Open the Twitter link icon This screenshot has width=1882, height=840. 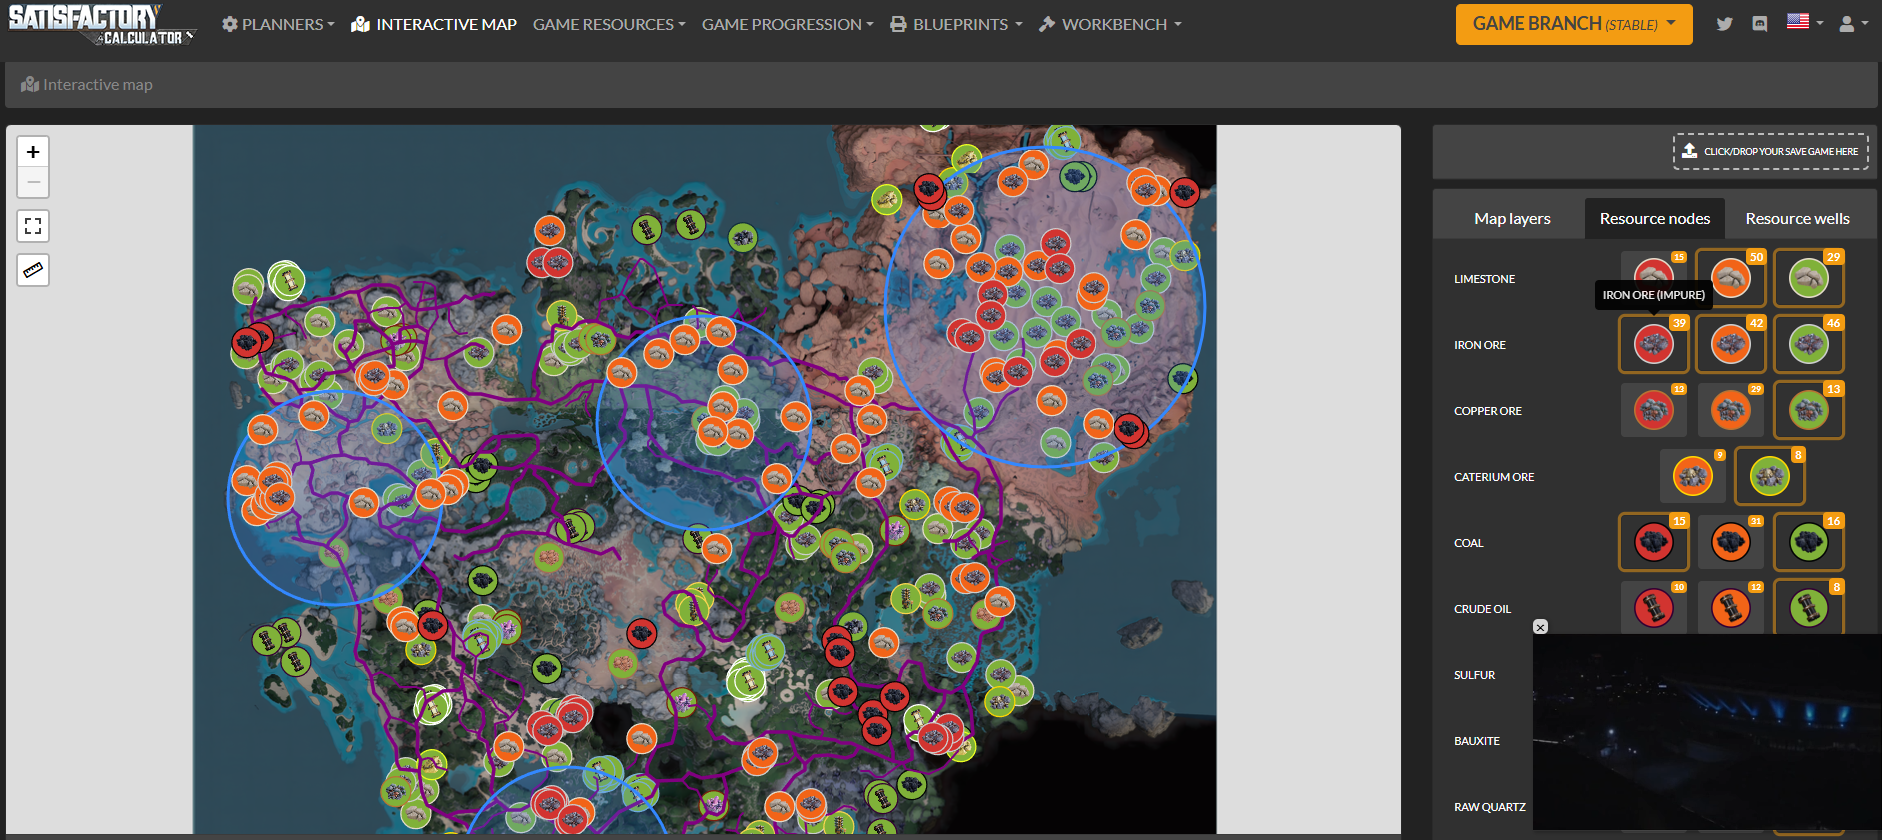click(1724, 24)
